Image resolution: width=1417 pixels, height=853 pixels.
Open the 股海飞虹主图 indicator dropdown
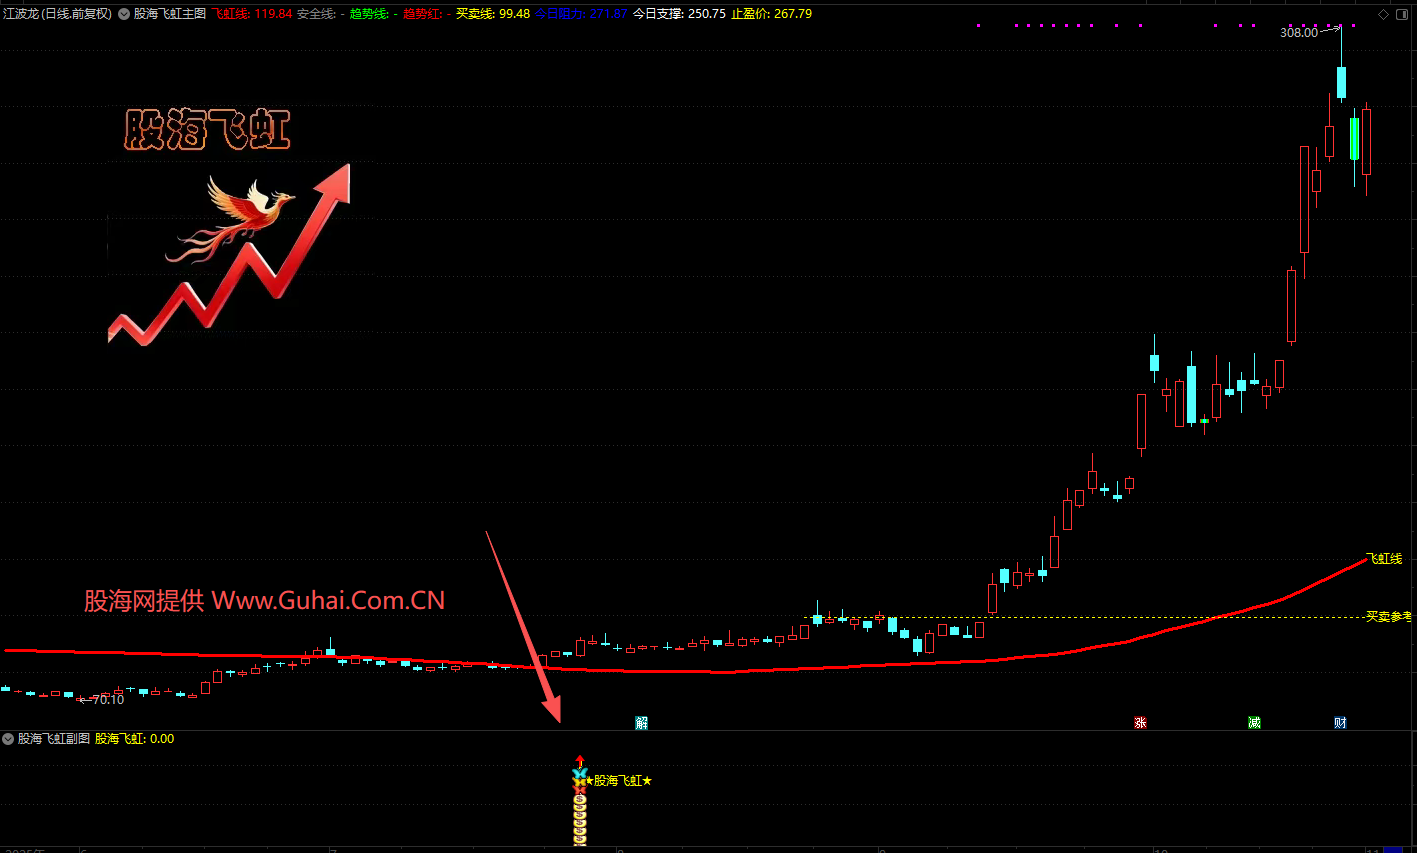[x=125, y=14]
